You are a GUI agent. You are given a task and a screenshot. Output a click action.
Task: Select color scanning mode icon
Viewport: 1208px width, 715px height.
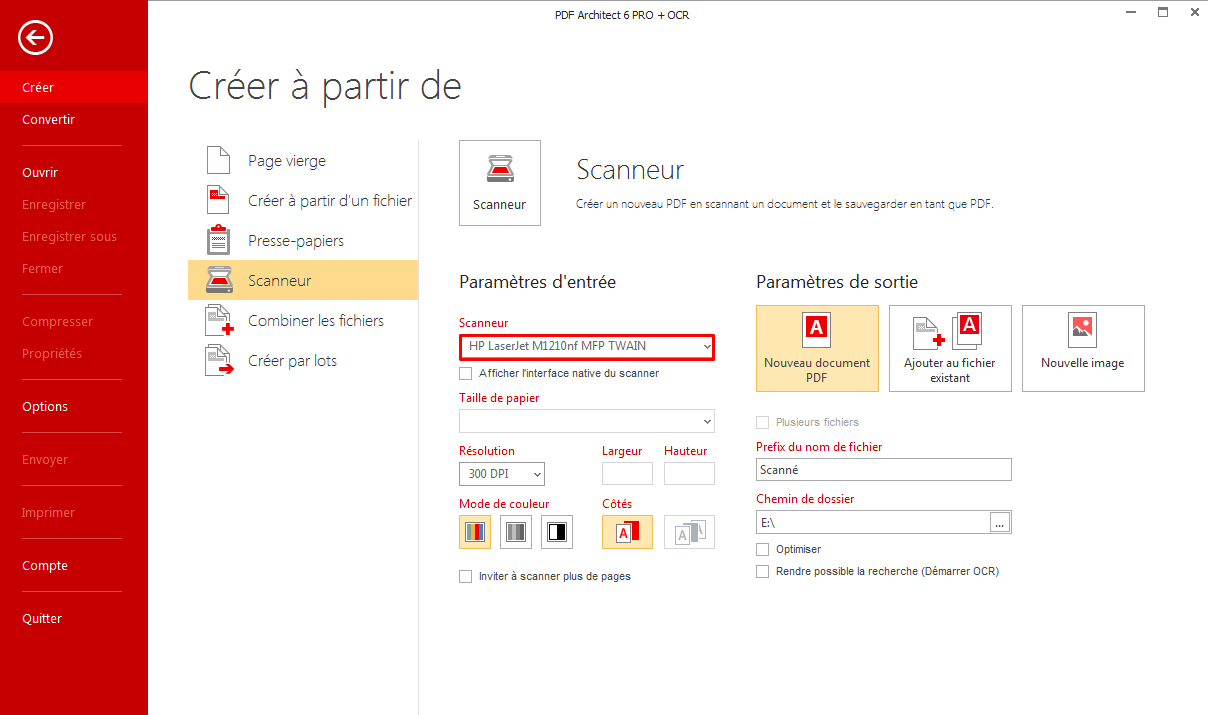pyautogui.click(x=475, y=532)
